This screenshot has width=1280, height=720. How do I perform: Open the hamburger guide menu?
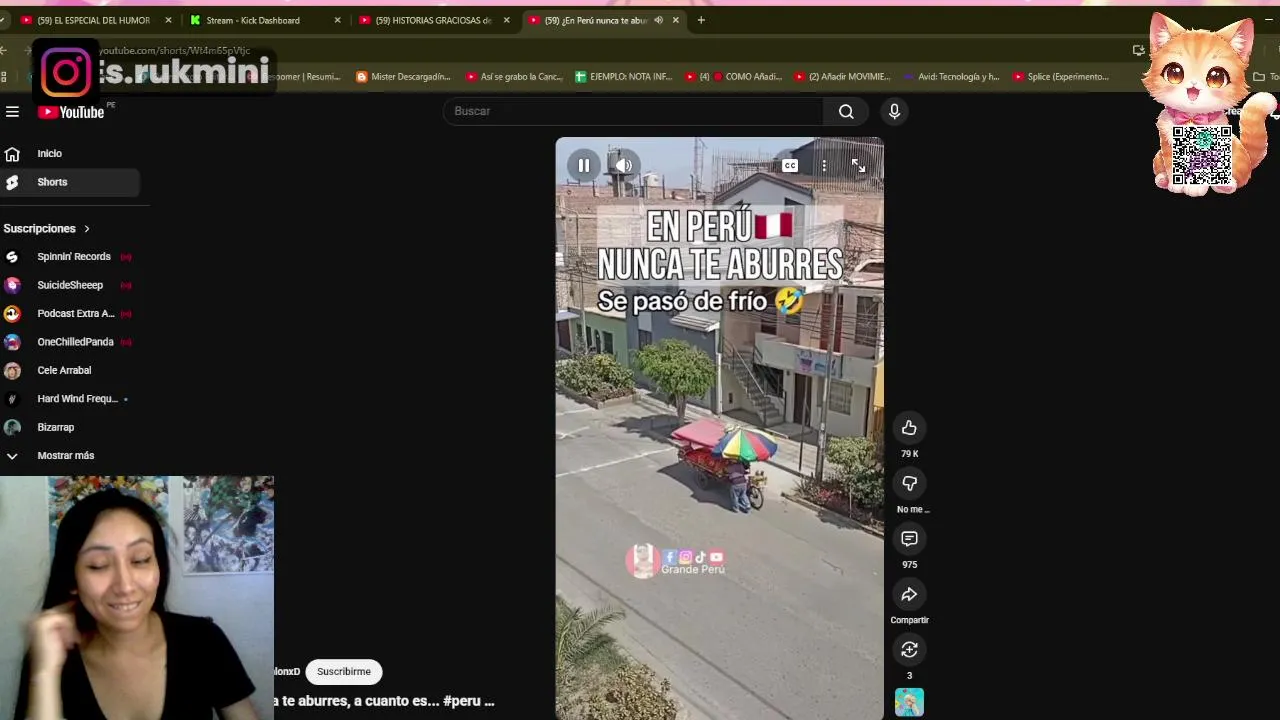12,112
